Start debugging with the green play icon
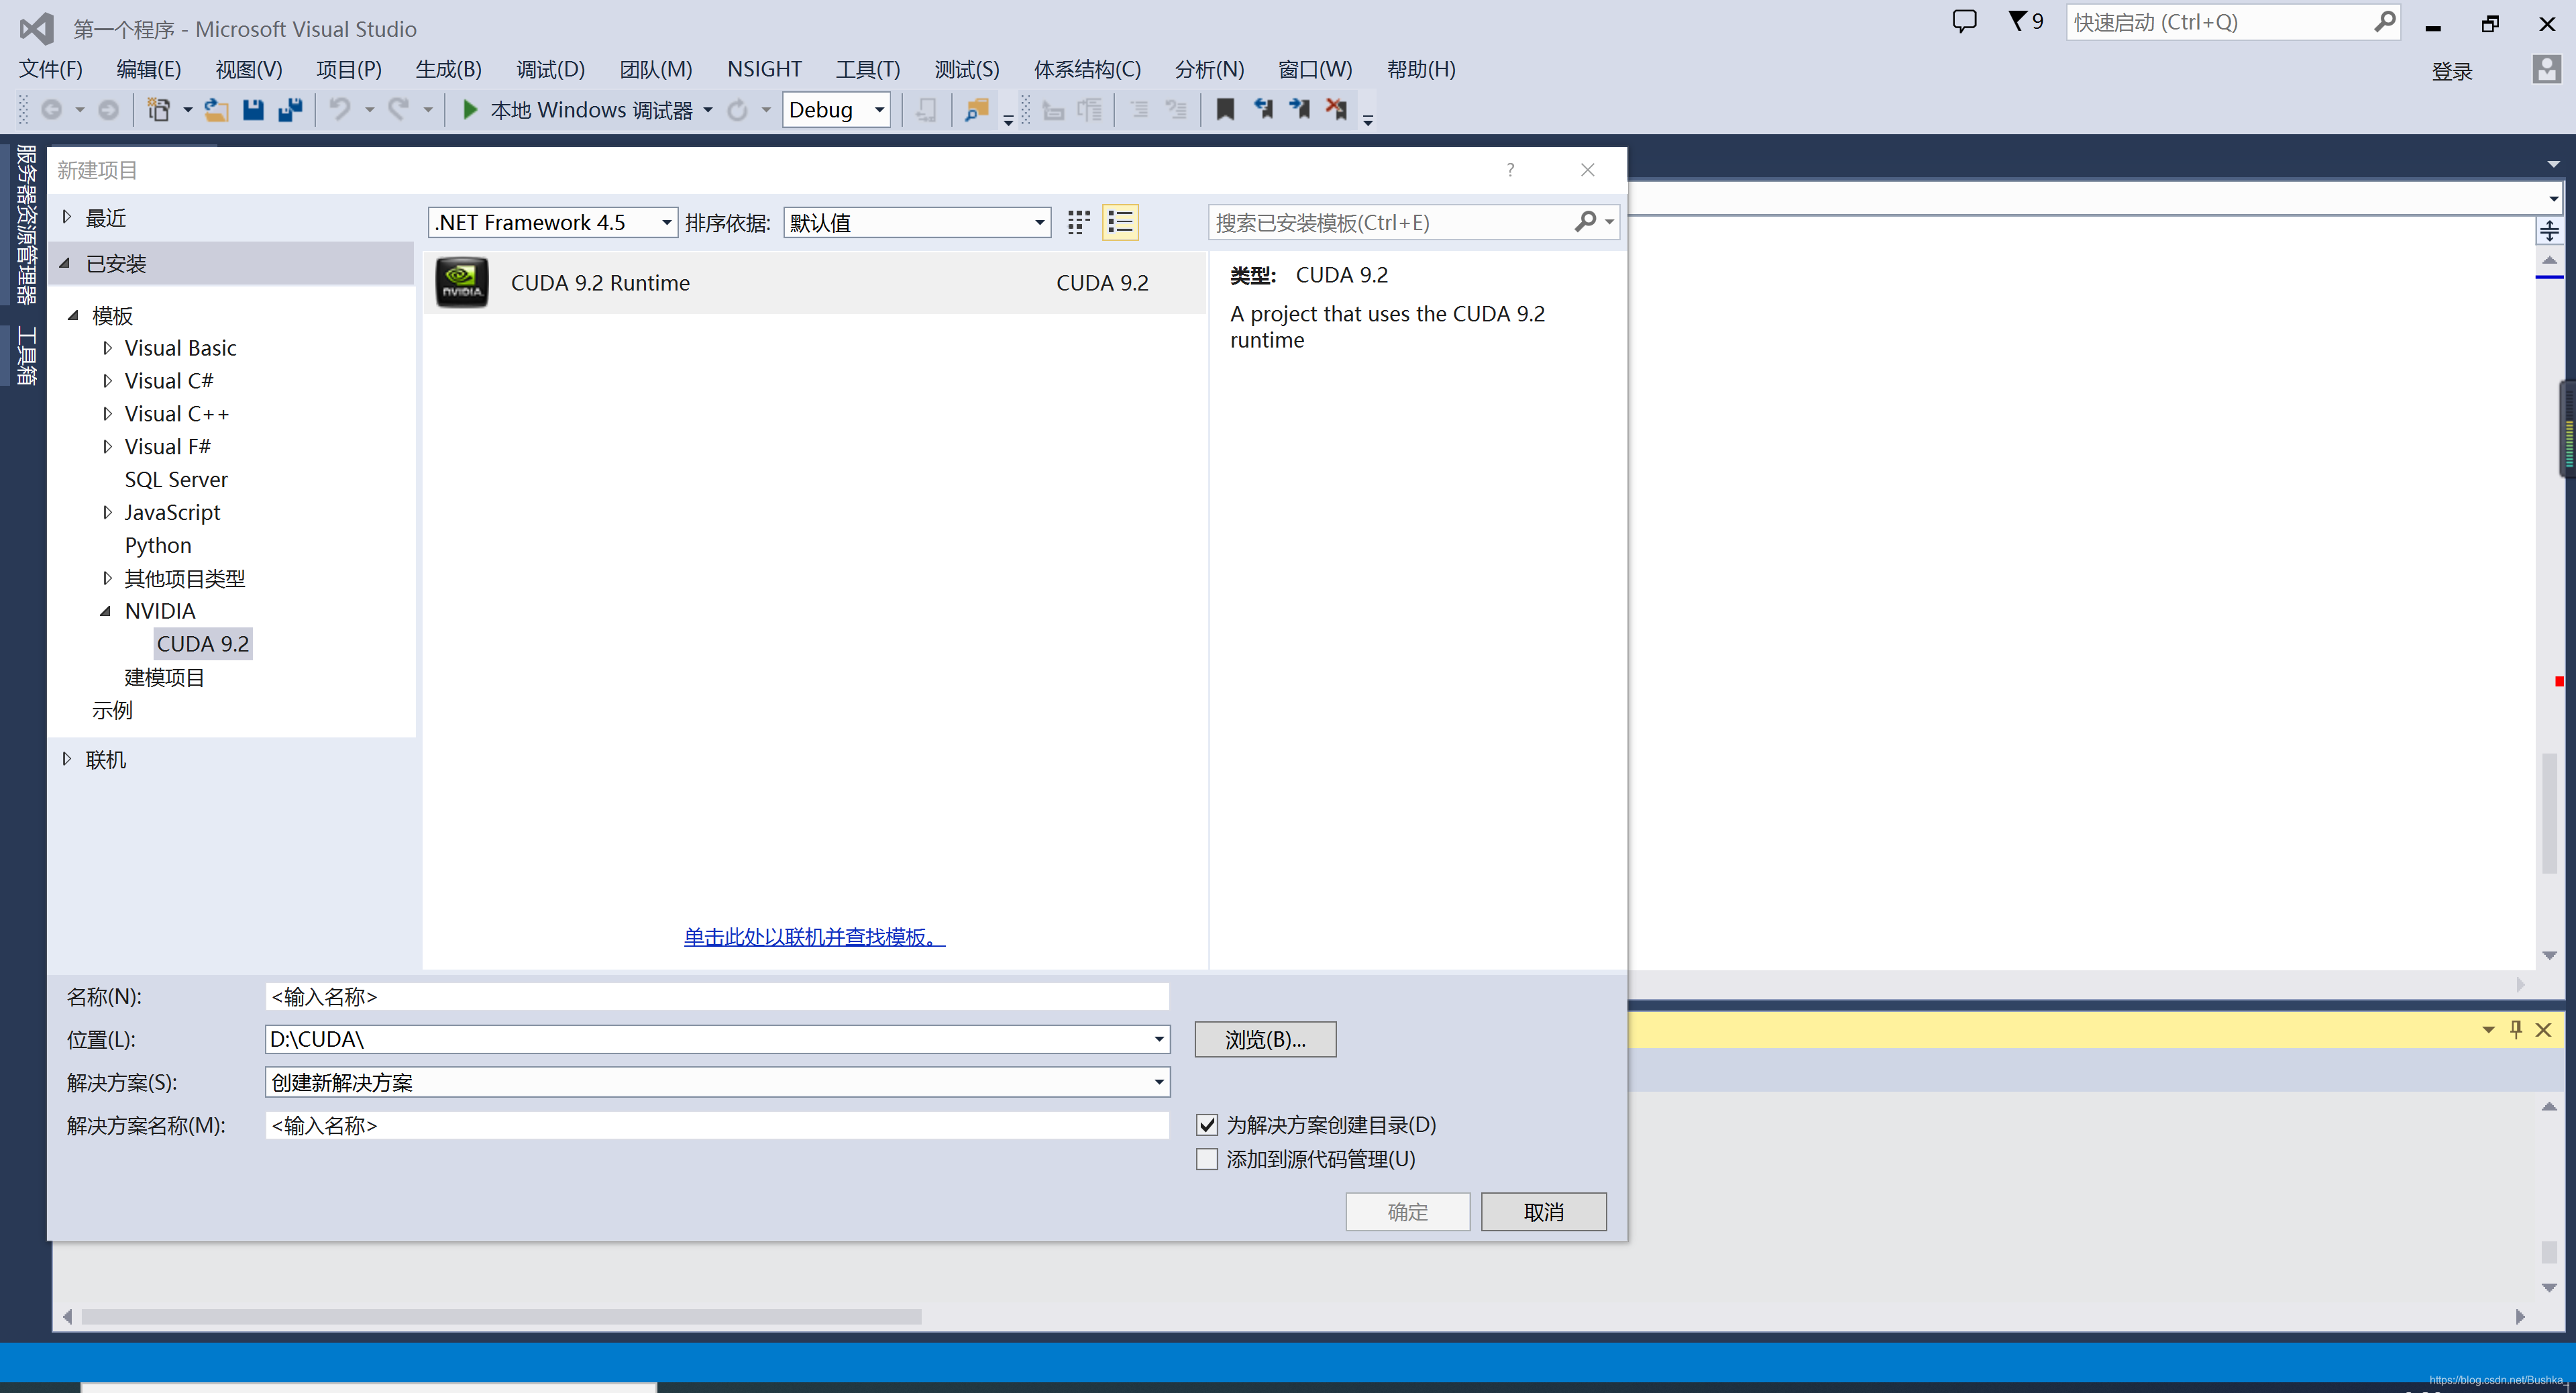This screenshot has height=1393, width=2576. [469, 109]
